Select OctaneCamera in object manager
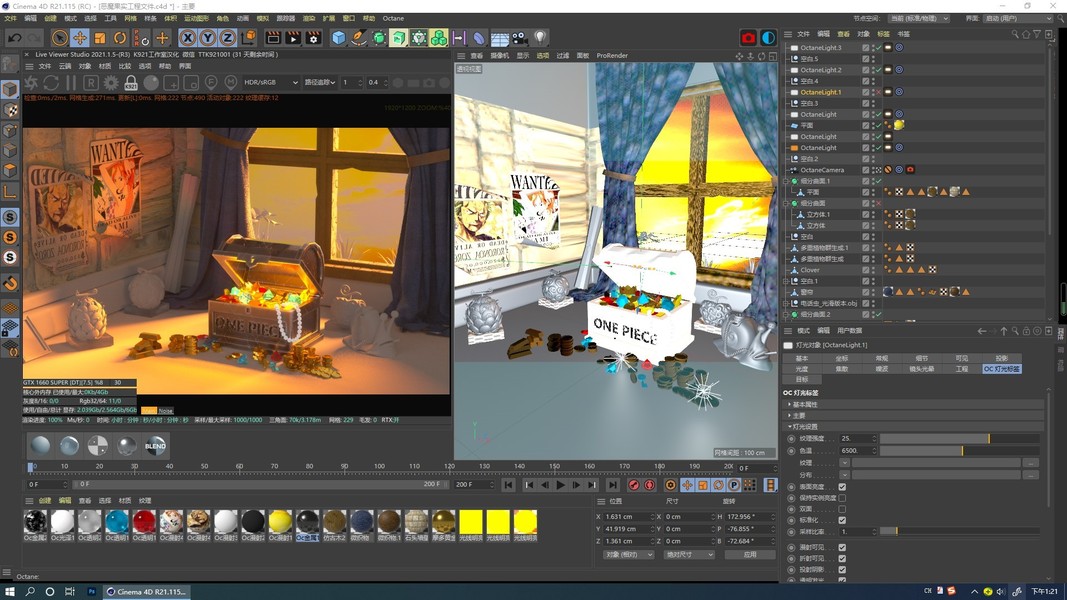The image size is (1067, 600). 822,170
